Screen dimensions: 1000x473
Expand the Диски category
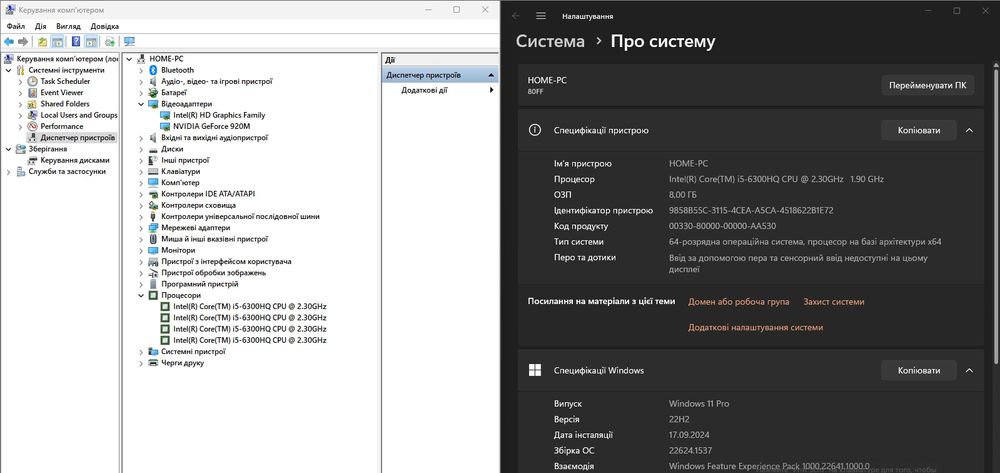coord(141,149)
